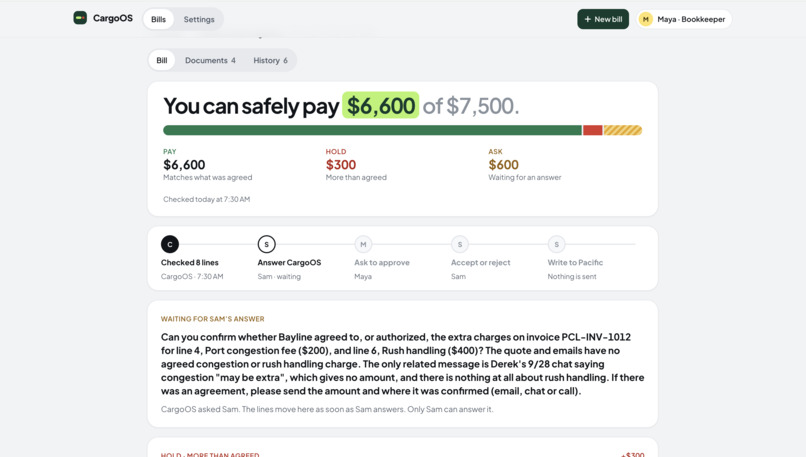The width and height of the screenshot is (806, 457).
Task: Switch to the Documents 4 tab
Action: [210, 60]
